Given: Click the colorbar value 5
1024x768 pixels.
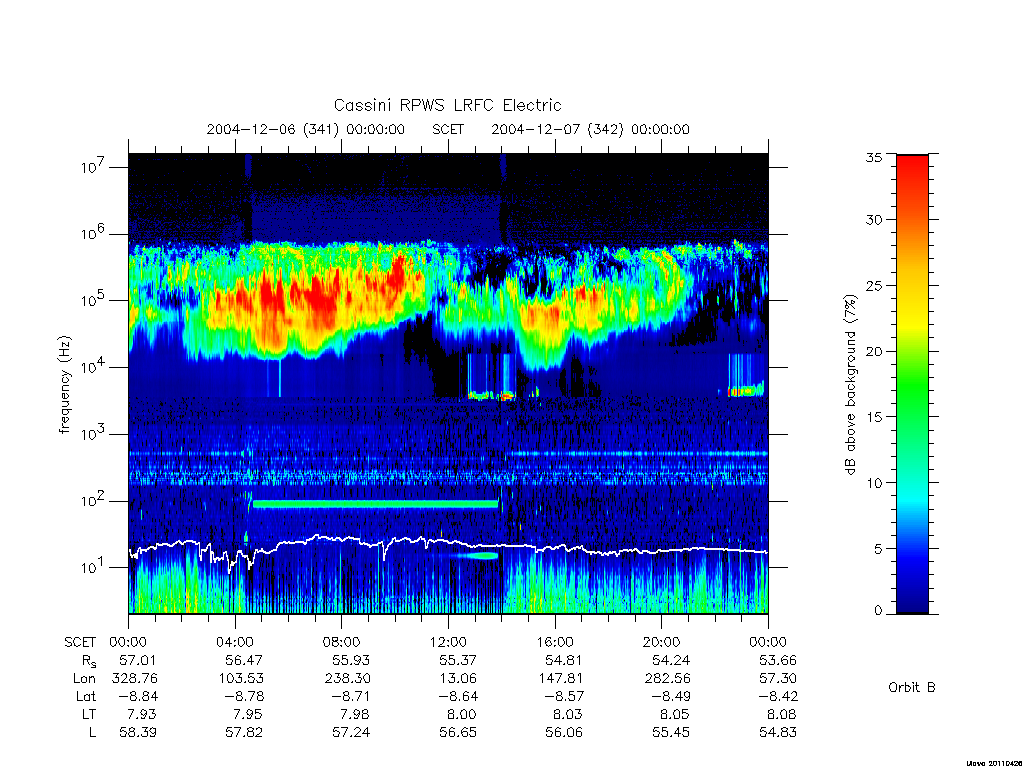Looking at the screenshot, I should coord(878,549).
